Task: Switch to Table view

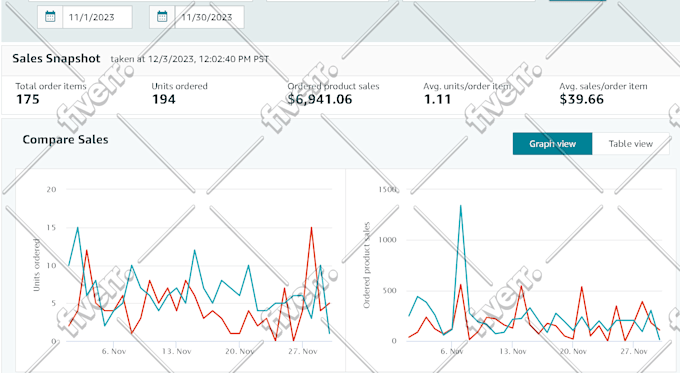Action: [631, 144]
